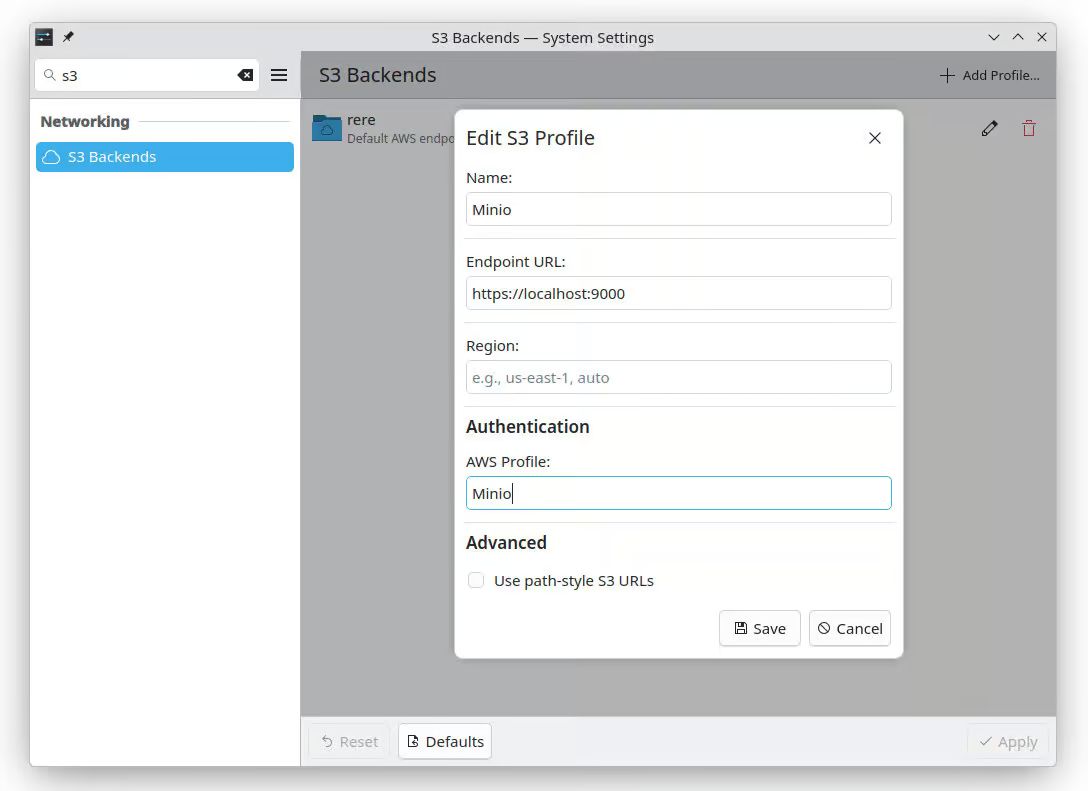This screenshot has height=791, width=1088.
Task: Click the System Settings app icon in title bar
Action: [x=44, y=37]
